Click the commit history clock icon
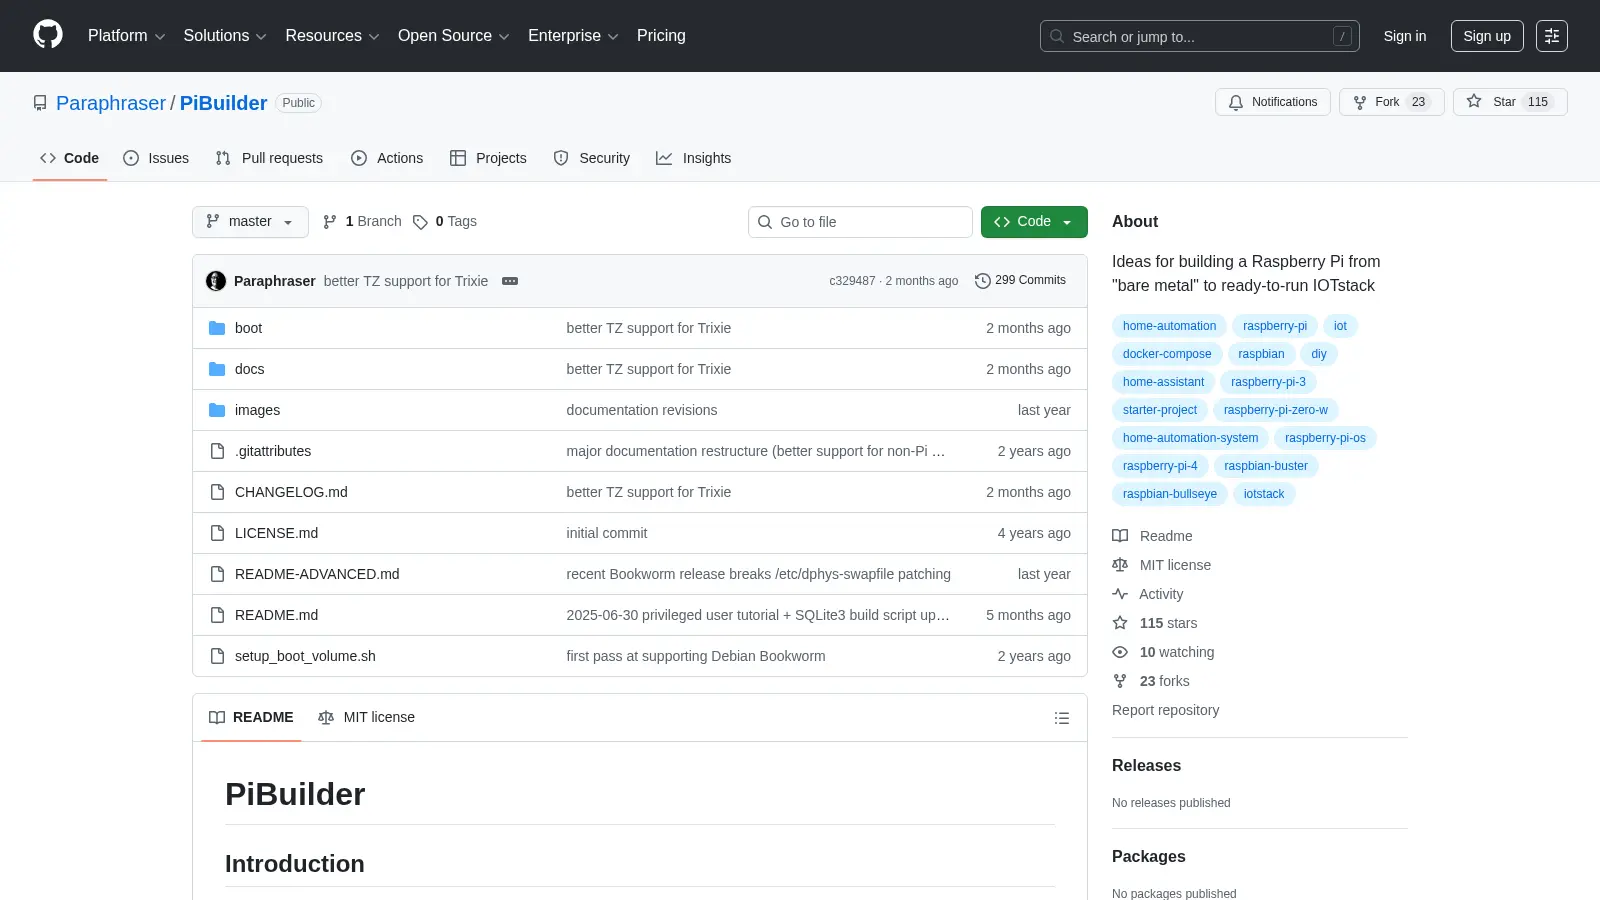This screenshot has height=900, width=1600. coord(983,281)
